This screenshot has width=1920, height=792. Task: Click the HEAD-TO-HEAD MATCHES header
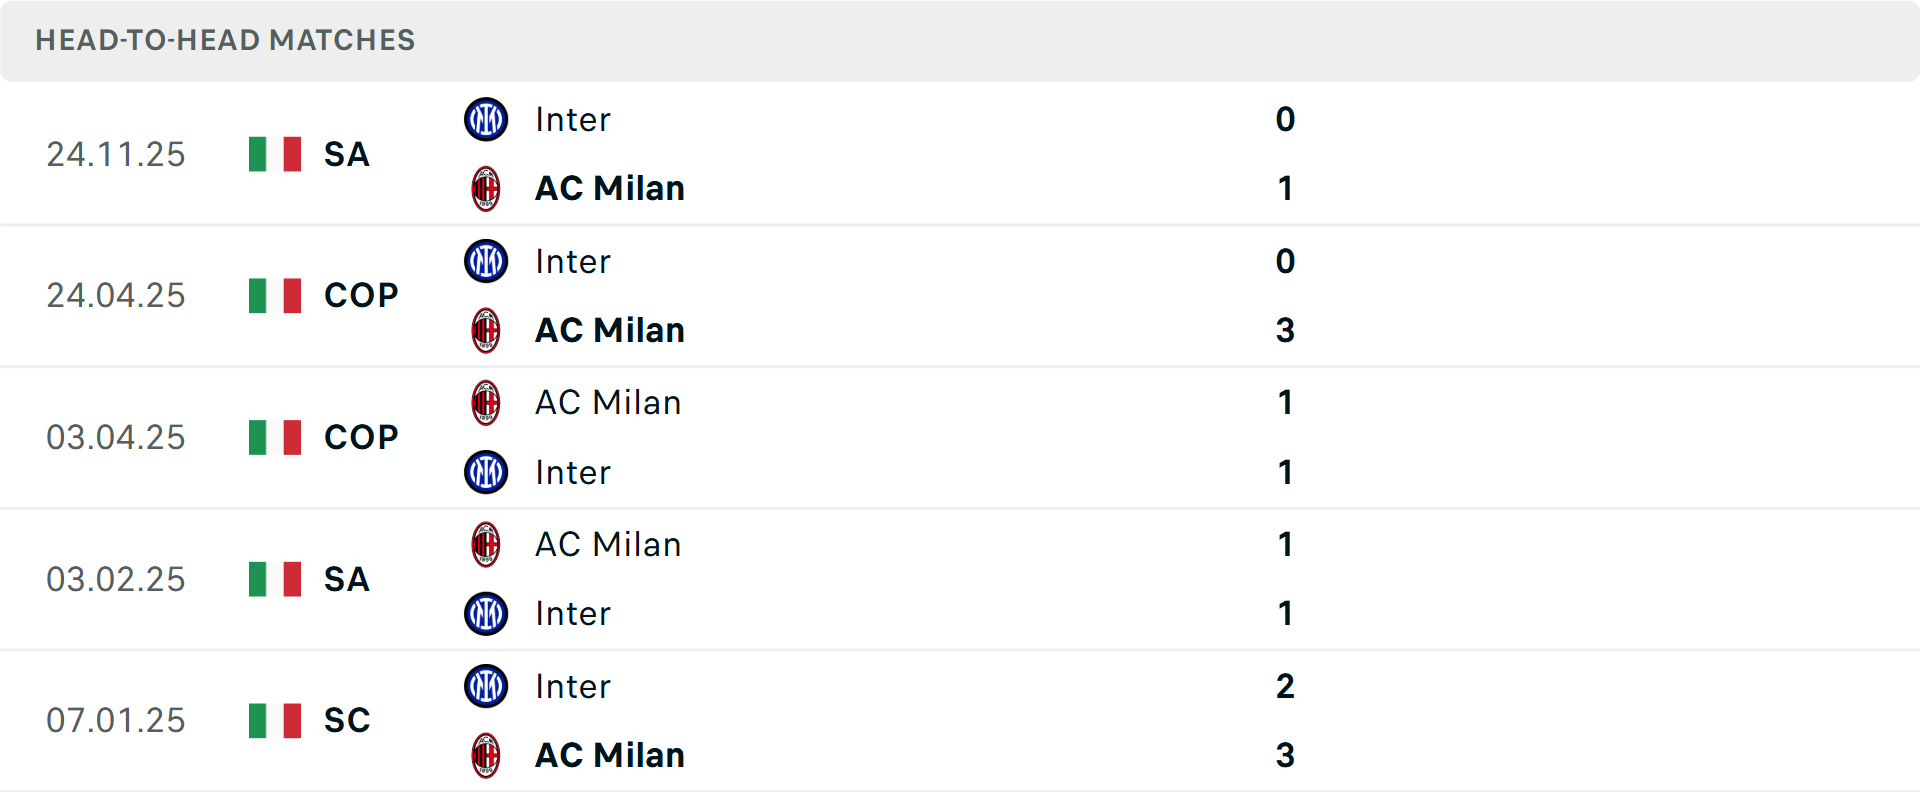[224, 41]
